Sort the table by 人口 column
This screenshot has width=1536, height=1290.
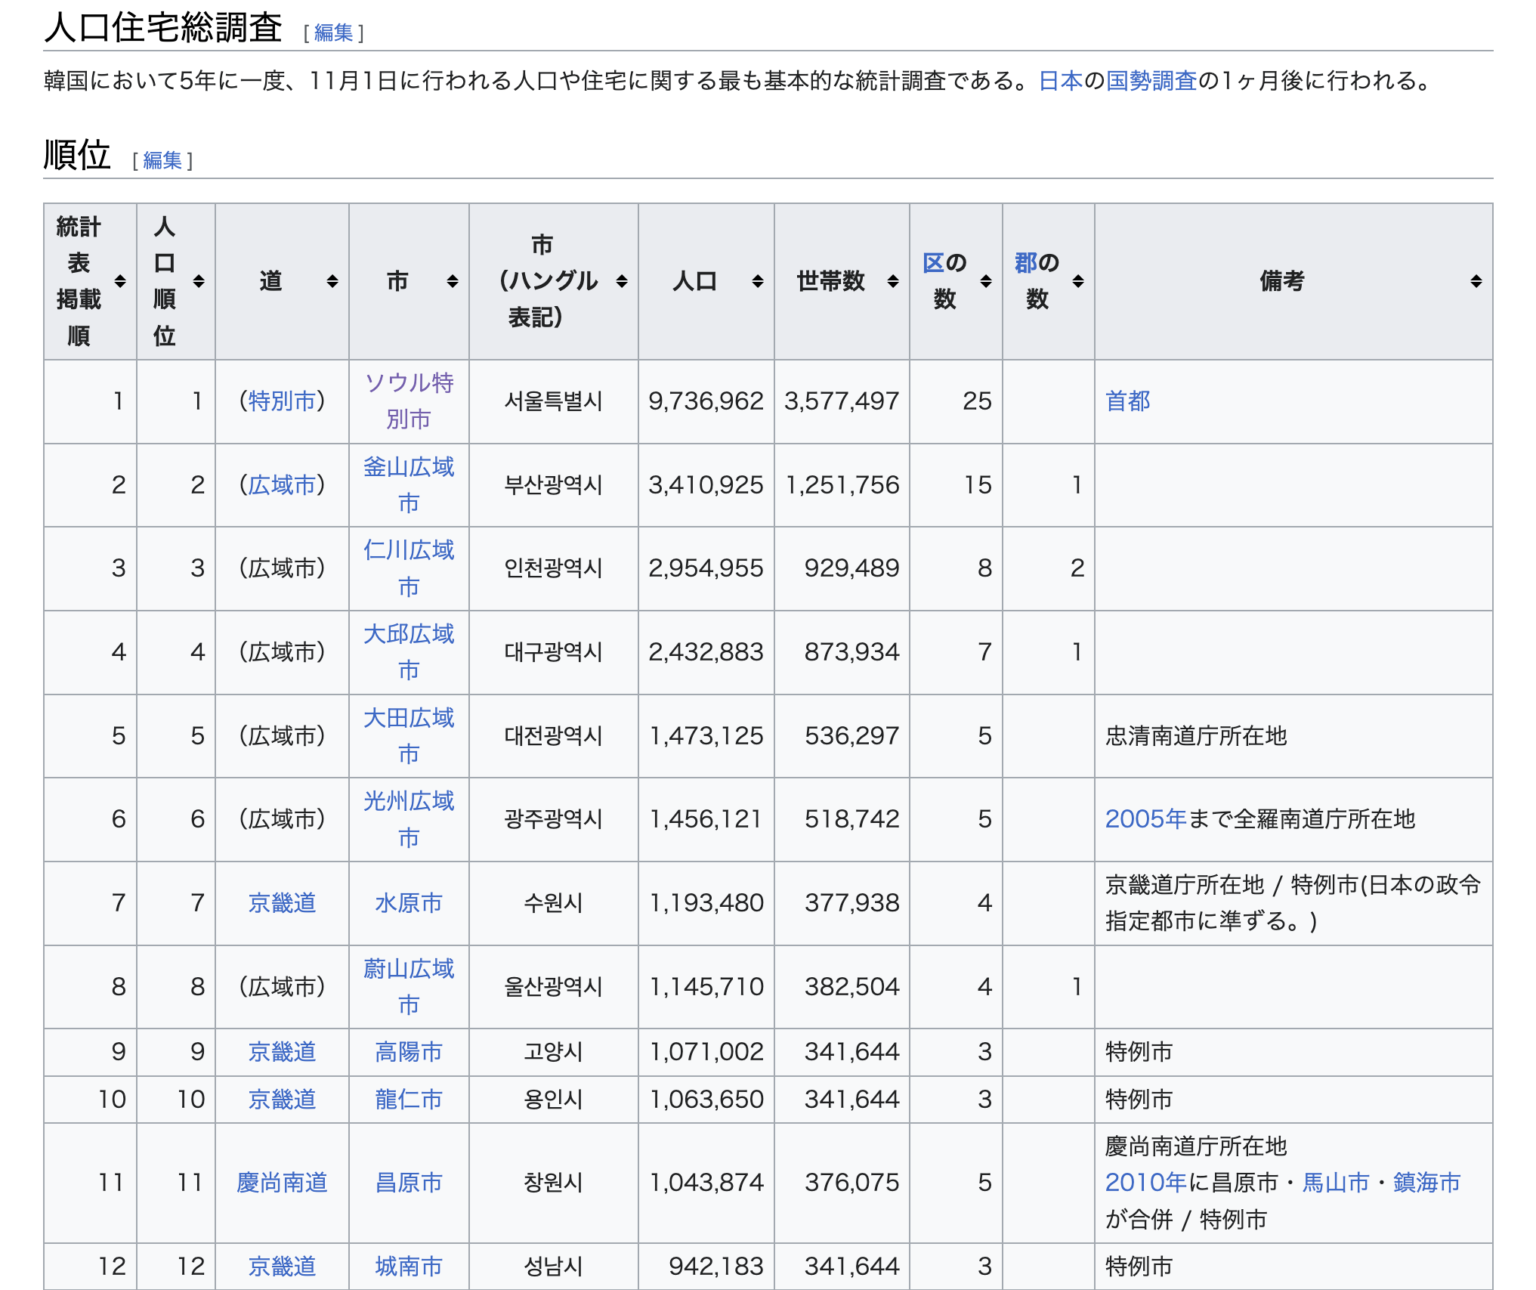tap(759, 281)
